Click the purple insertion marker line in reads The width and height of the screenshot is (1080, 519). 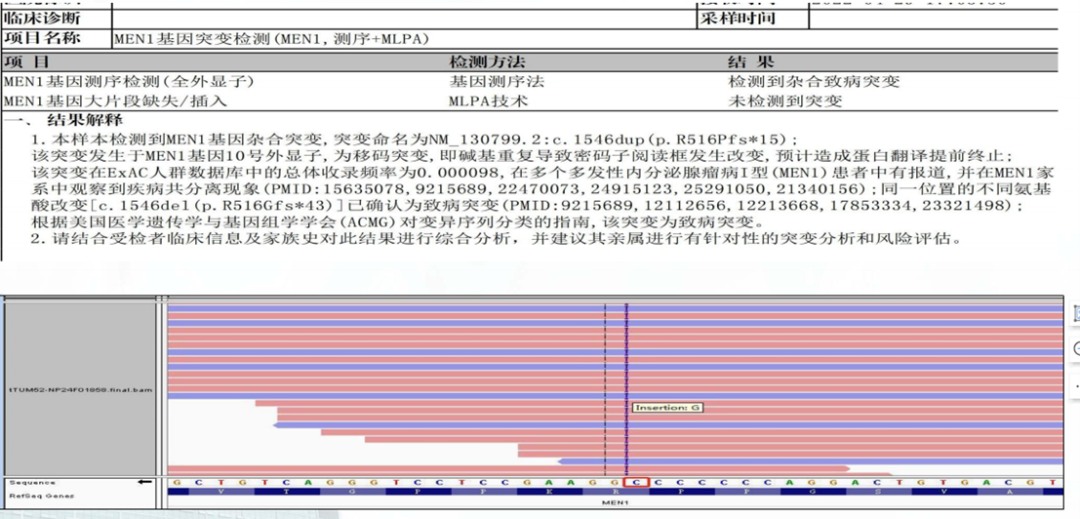(626, 380)
